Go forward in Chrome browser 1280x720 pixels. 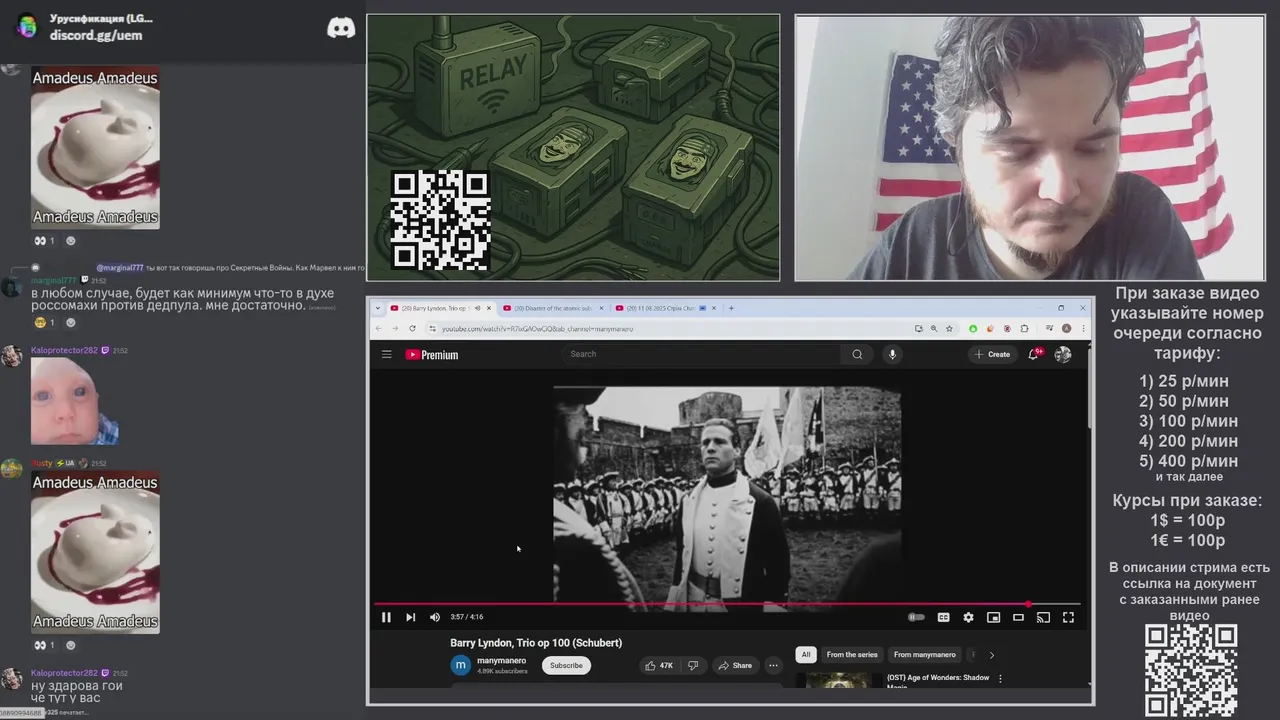coord(395,328)
